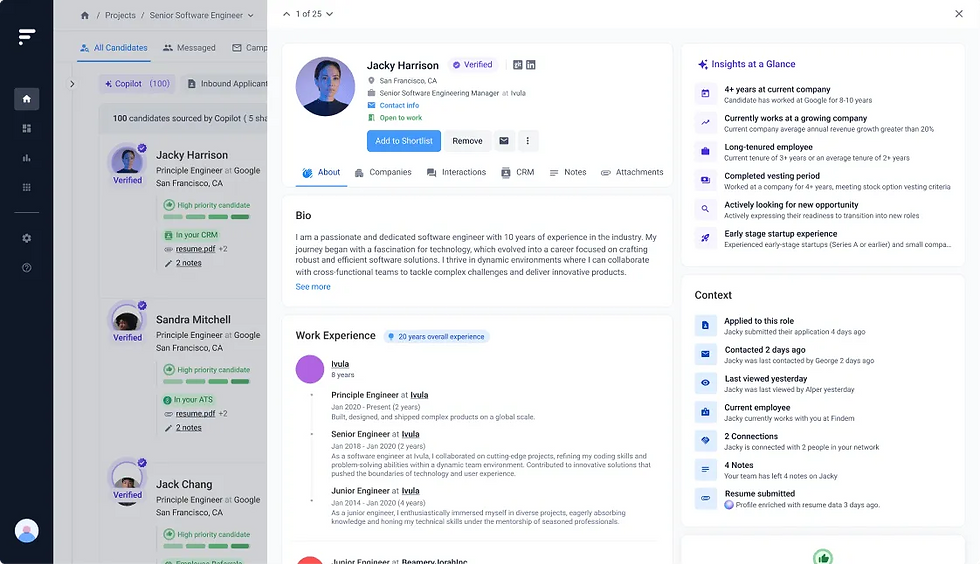Screen dimensions: 980x564
Task: Click the Findem logo in sidebar
Action: [x=26, y=37]
